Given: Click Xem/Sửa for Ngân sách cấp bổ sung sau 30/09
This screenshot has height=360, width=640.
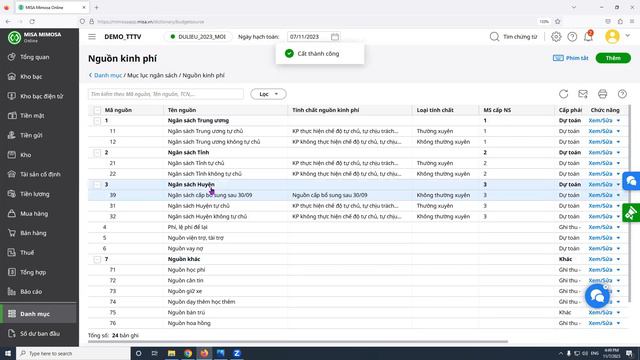Looking at the screenshot, I should [600, 195].
